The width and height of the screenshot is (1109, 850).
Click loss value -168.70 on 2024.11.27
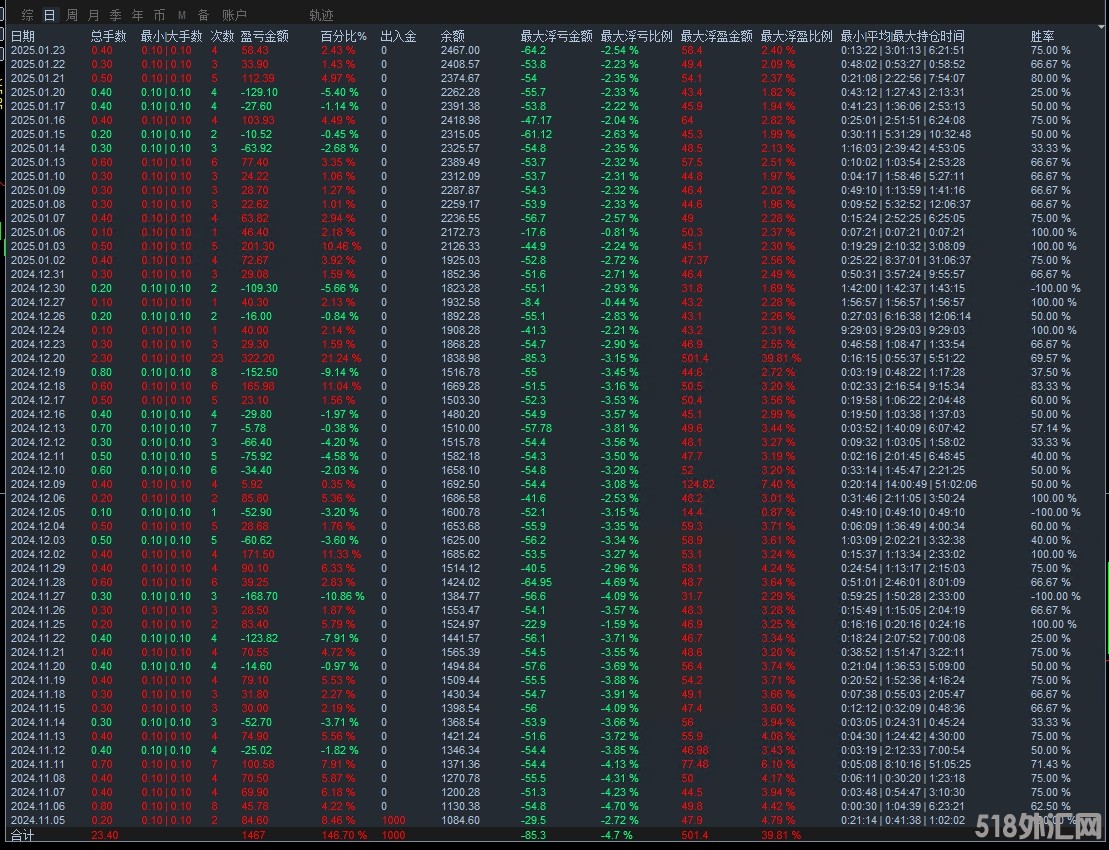coord(259,596)
